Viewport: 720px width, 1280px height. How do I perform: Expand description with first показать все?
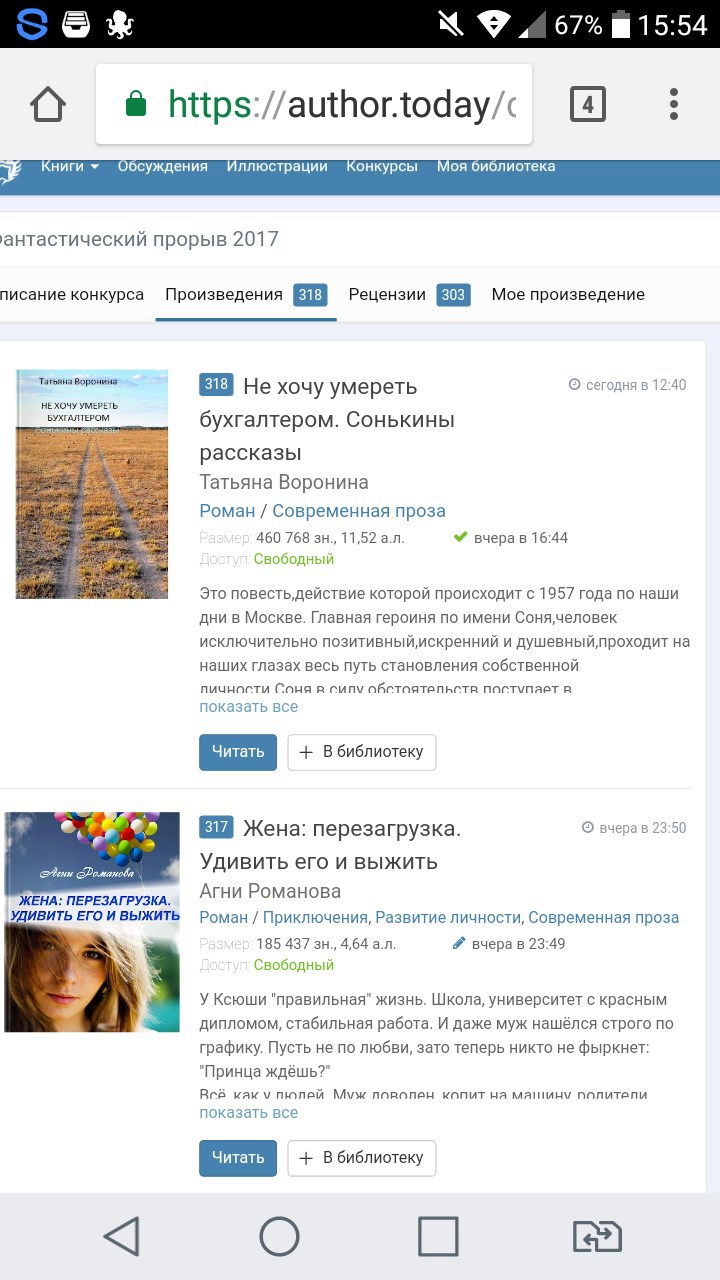click(x=248, y=707)
